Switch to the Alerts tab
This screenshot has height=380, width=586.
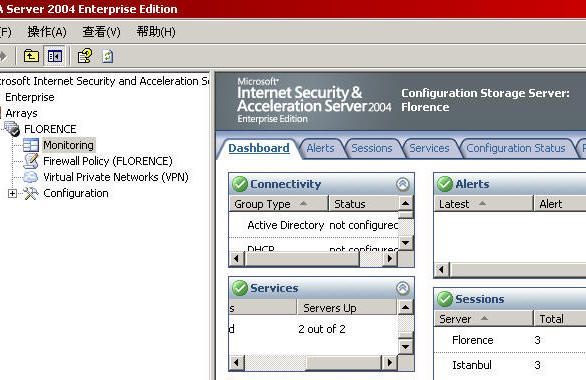320,148
